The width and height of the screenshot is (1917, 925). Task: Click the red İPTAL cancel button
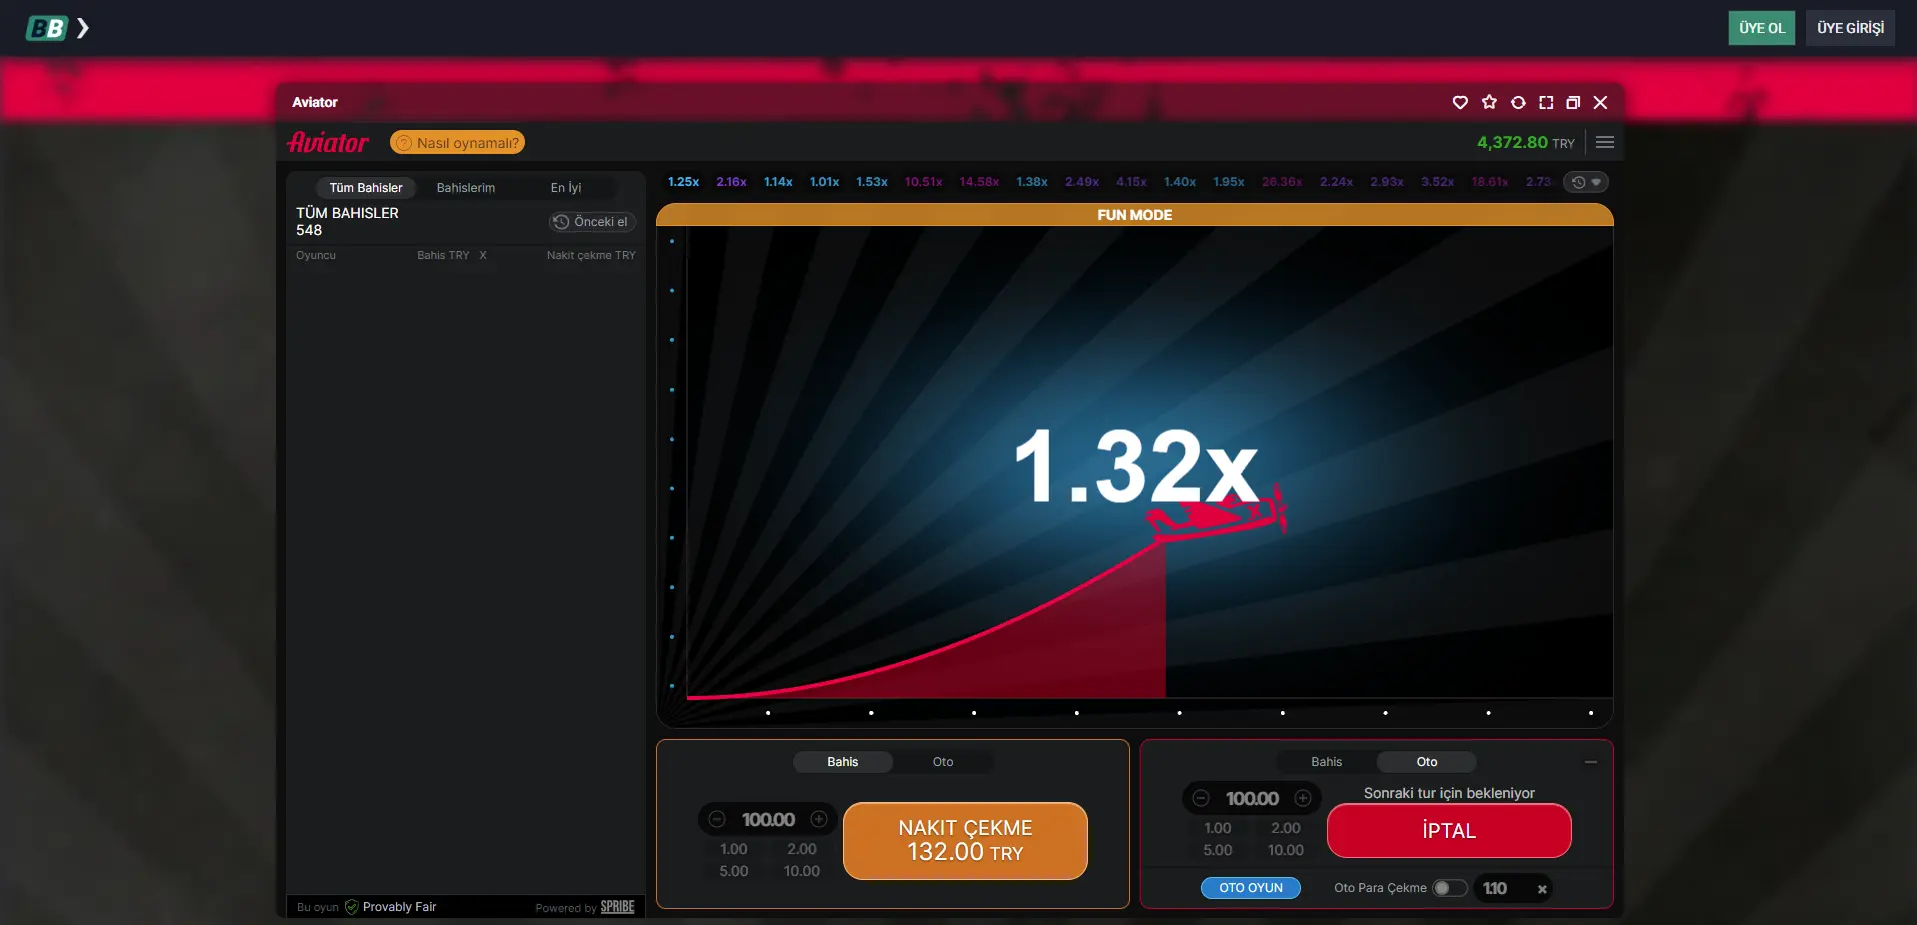point(1449,831)
